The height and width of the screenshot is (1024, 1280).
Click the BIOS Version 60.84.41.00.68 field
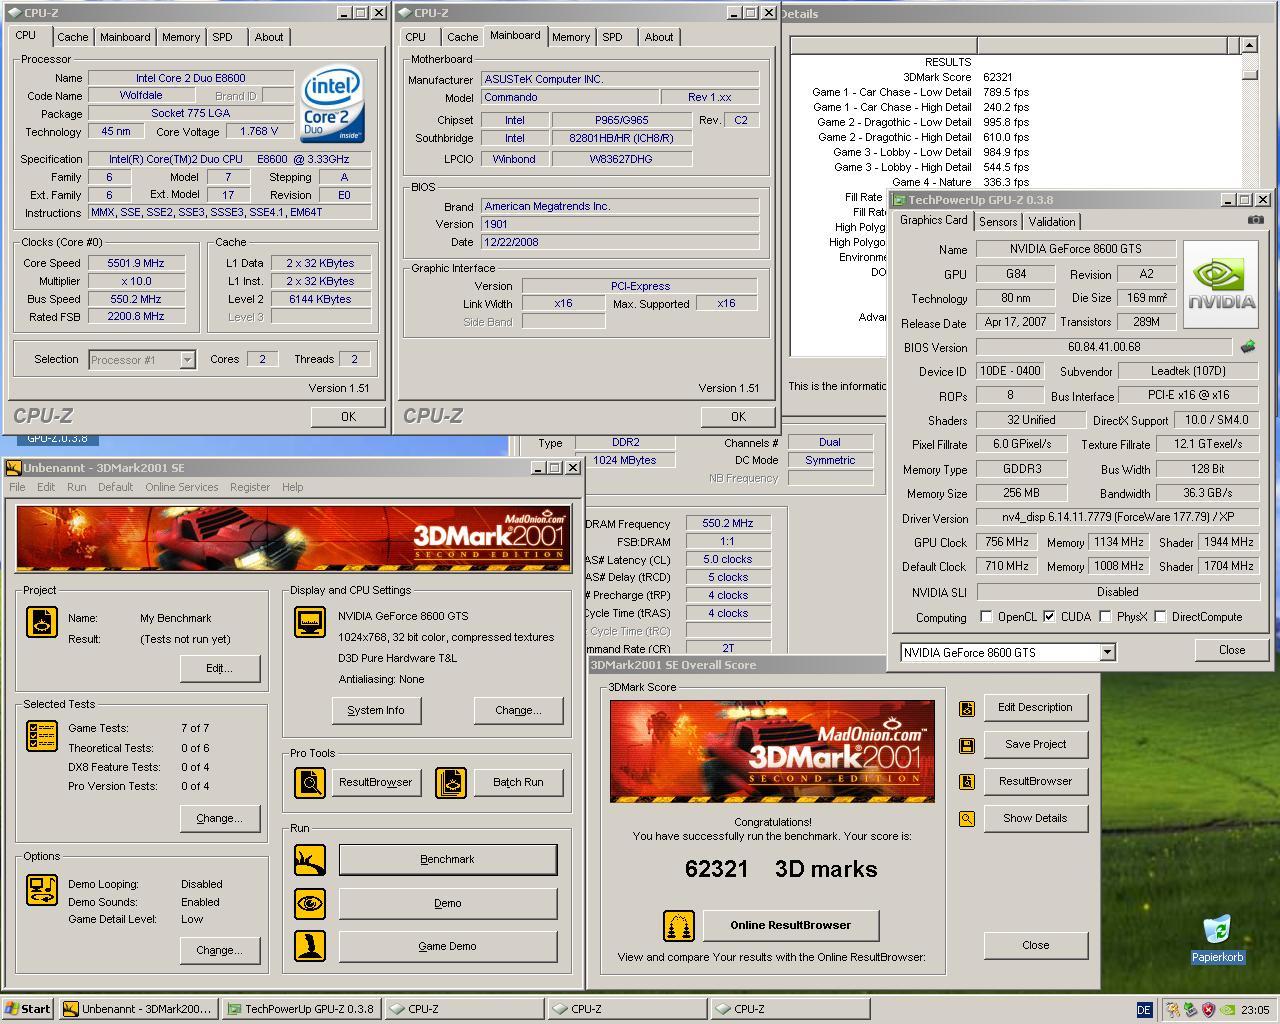point(1104,347)
